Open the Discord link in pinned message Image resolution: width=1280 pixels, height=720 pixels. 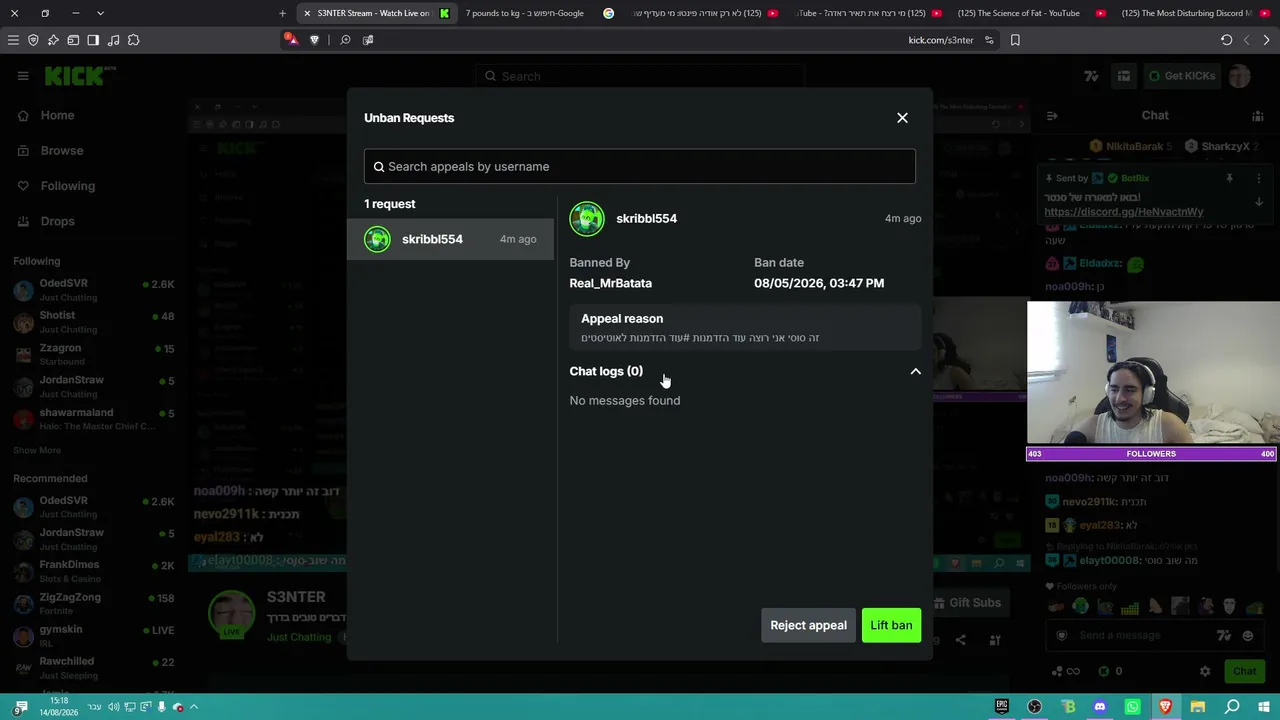[1124, 212]
